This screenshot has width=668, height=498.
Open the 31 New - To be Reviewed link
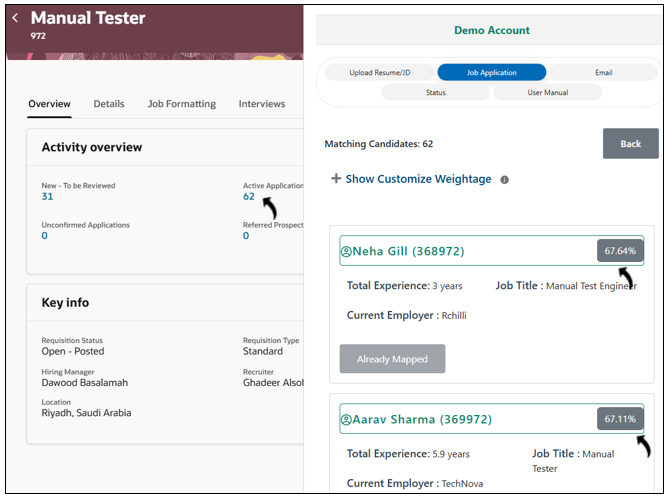click(x=47, y=197)
